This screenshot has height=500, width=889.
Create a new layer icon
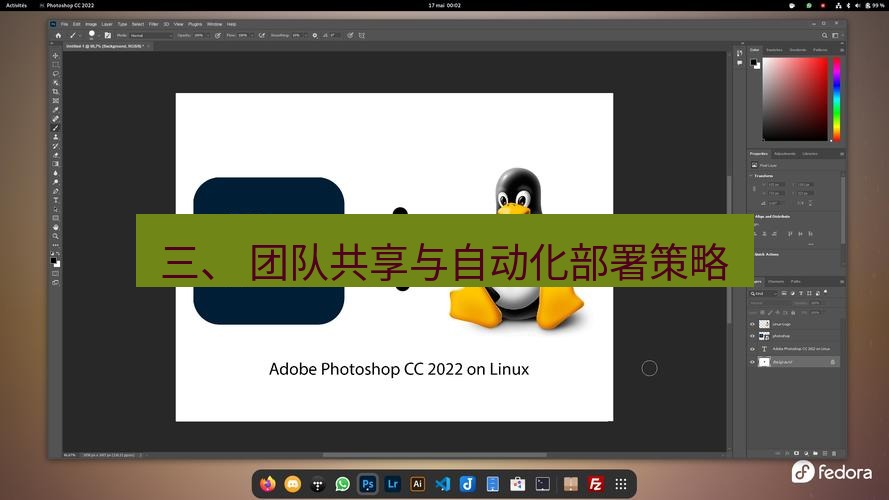click(825, 454)
